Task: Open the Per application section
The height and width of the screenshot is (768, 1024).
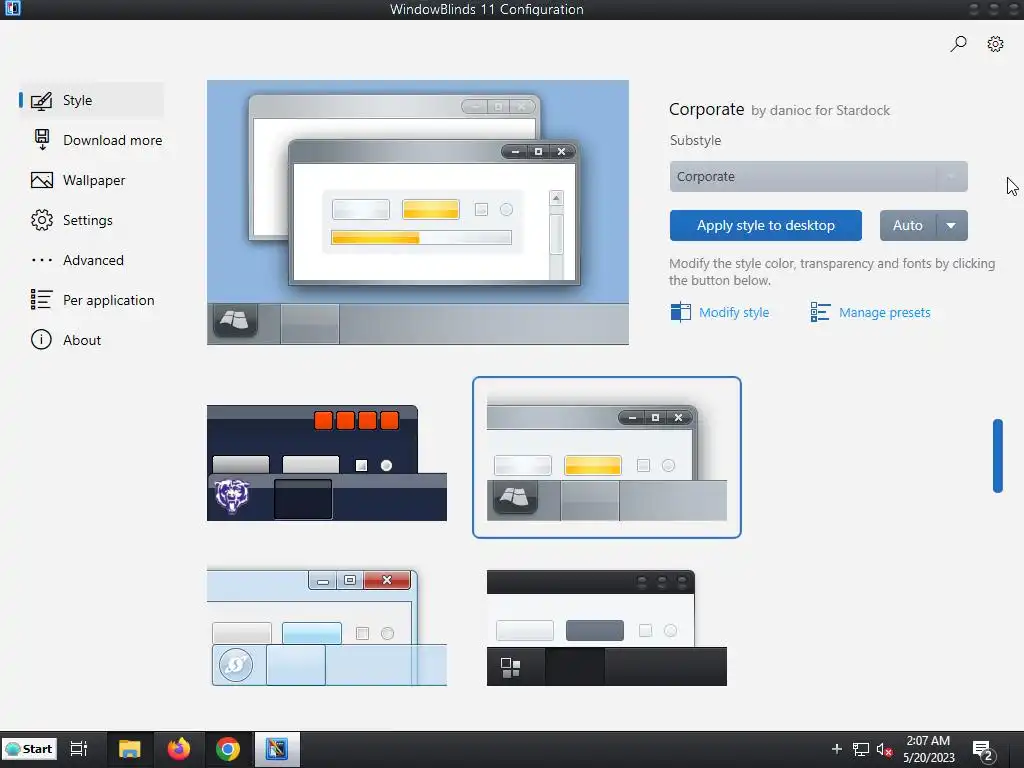Action: coord(93,300)
